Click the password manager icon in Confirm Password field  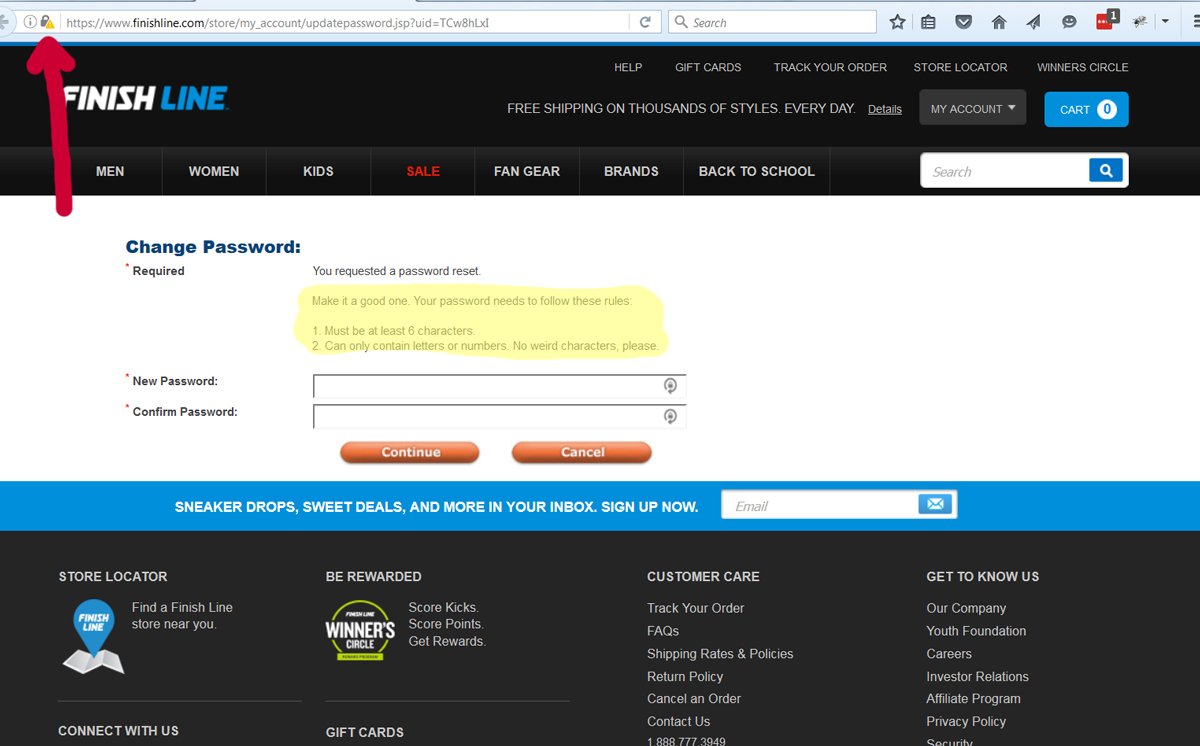[671, 416]
